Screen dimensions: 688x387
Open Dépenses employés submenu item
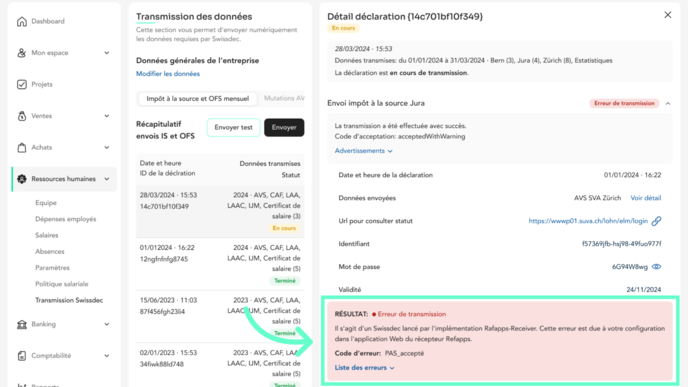click(65, 219)
